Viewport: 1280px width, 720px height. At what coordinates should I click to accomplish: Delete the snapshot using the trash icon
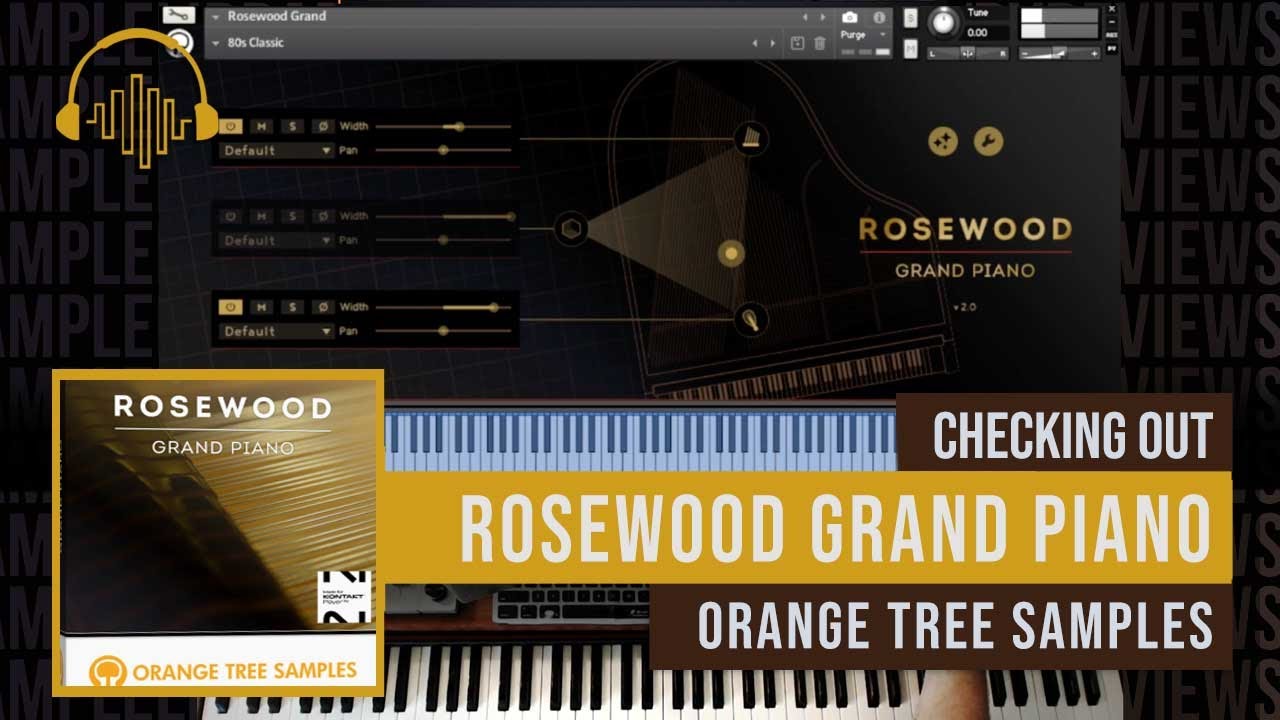pyautogui.click(x=820, y=43)
